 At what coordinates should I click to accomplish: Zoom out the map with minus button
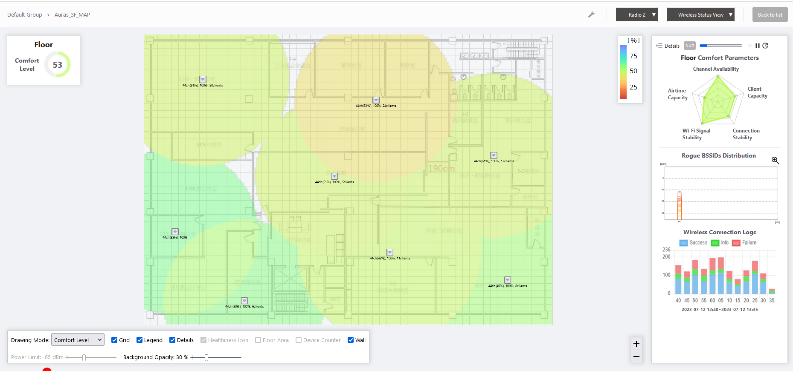636,356
